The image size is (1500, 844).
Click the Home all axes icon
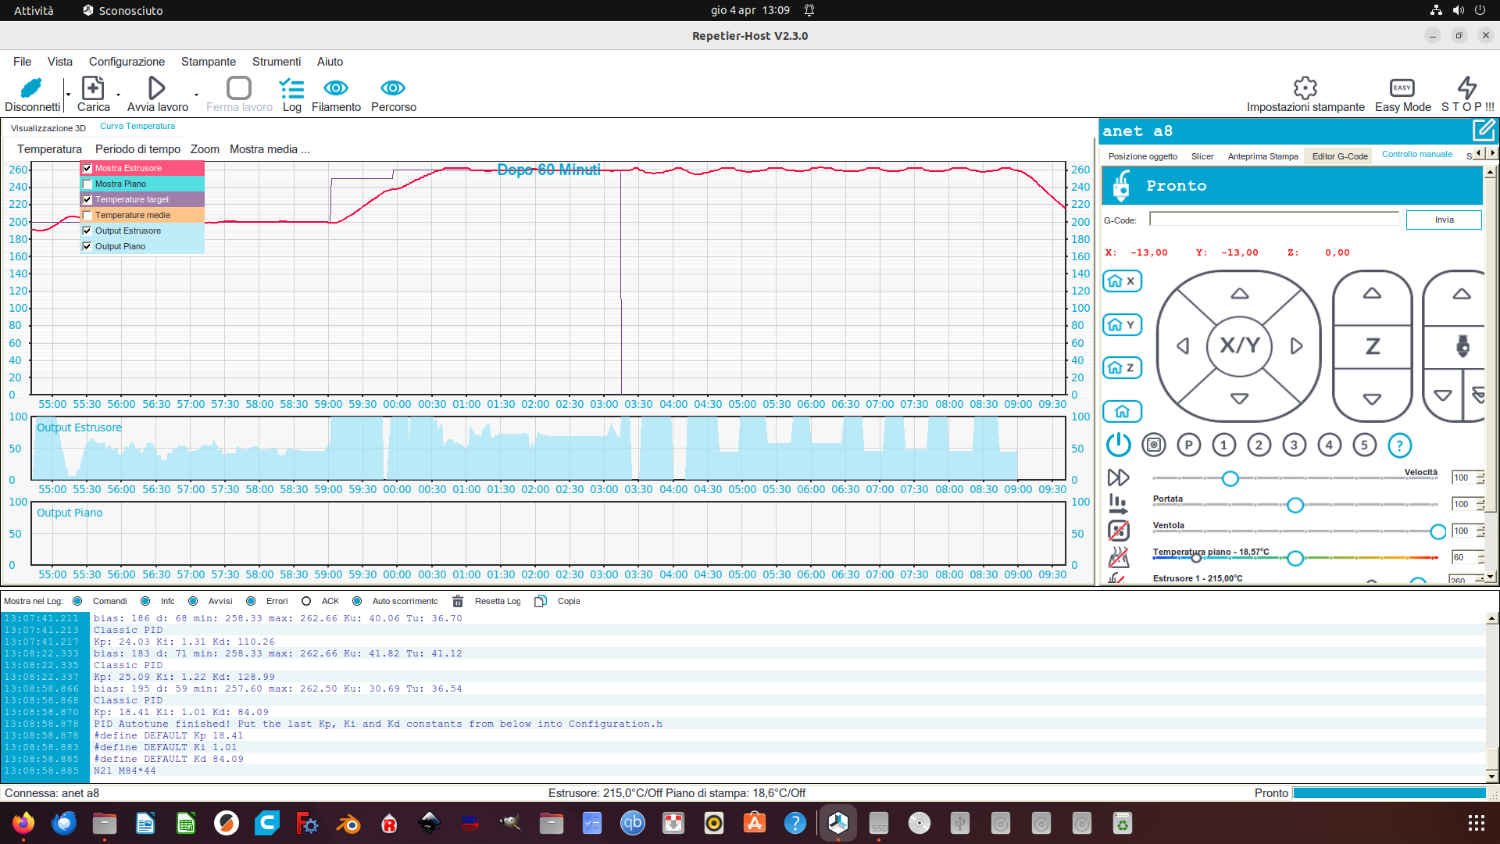point(1122,411)
